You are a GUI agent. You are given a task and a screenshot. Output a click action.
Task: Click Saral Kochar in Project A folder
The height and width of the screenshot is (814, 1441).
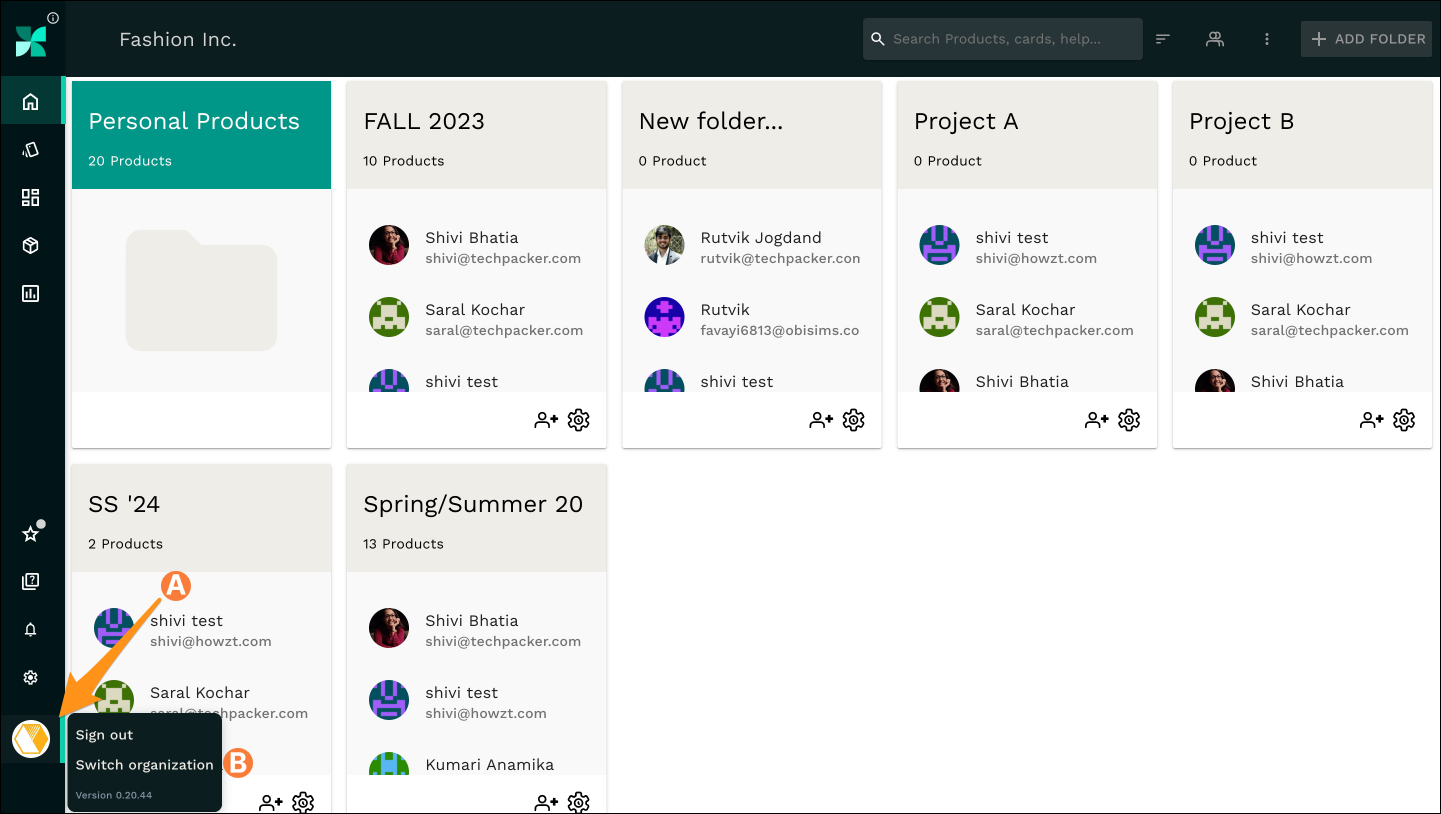point(1025,310)
